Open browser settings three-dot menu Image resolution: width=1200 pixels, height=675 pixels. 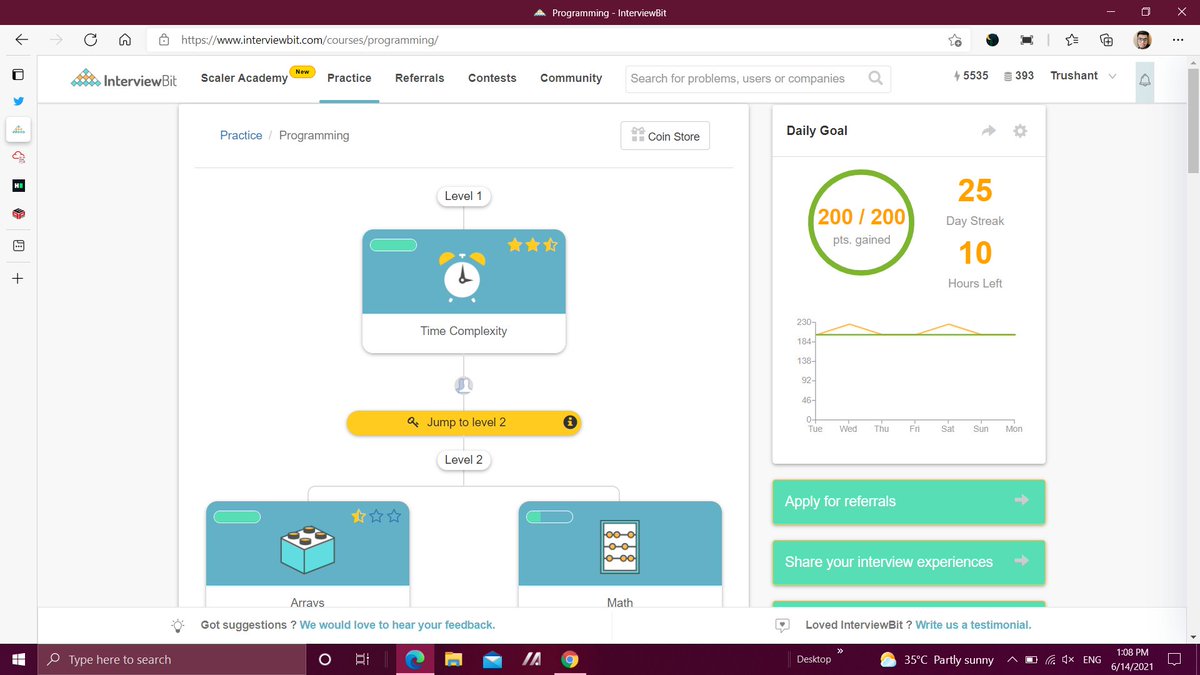[1178, 40]
